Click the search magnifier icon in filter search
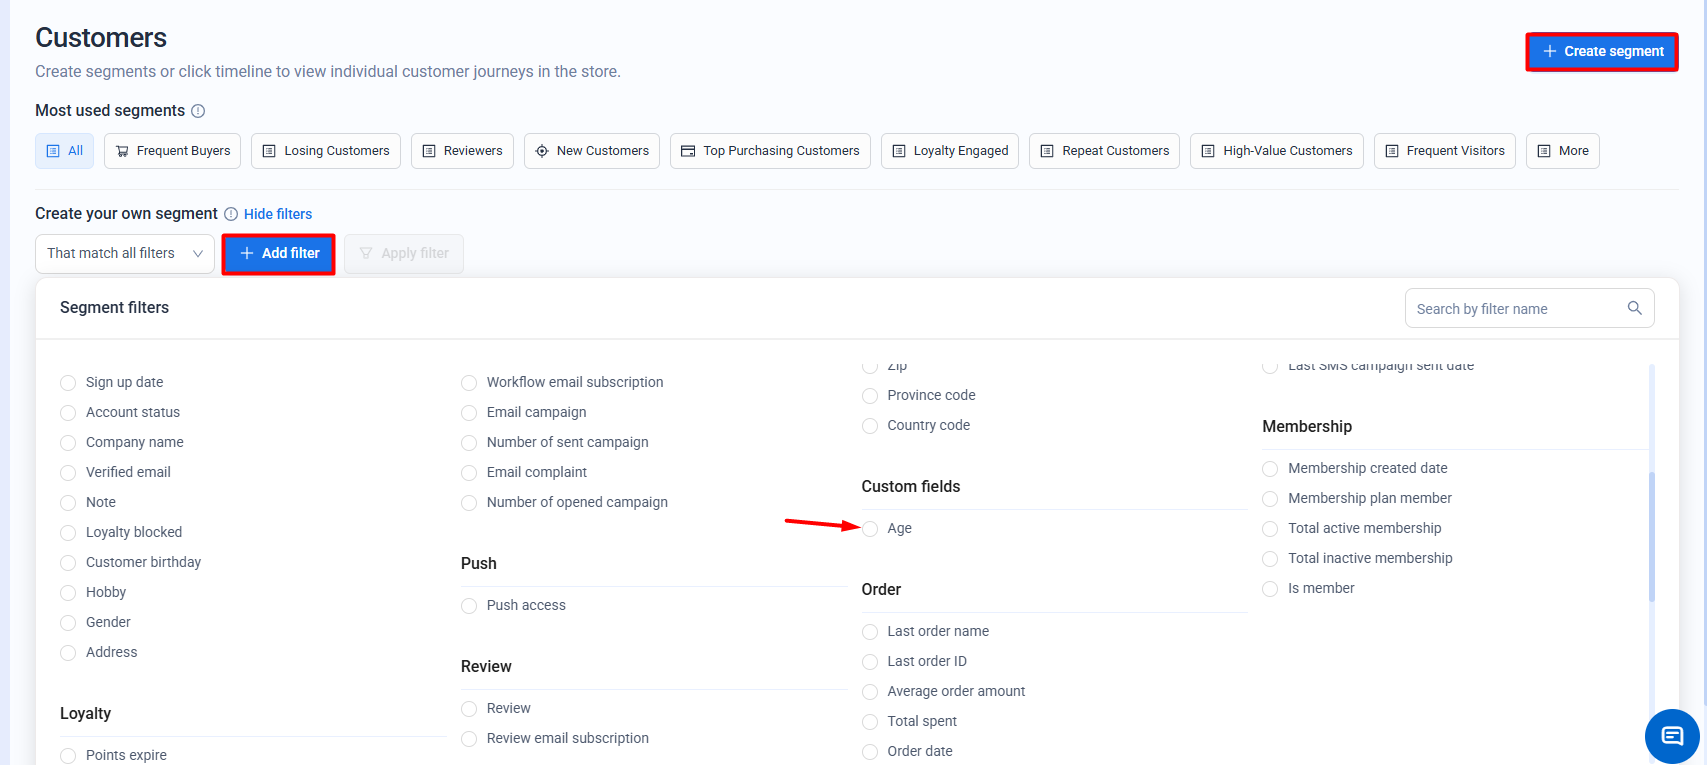Image resolution: width=1707 pixels, height=765 pixels. [x=1634, y=308]
